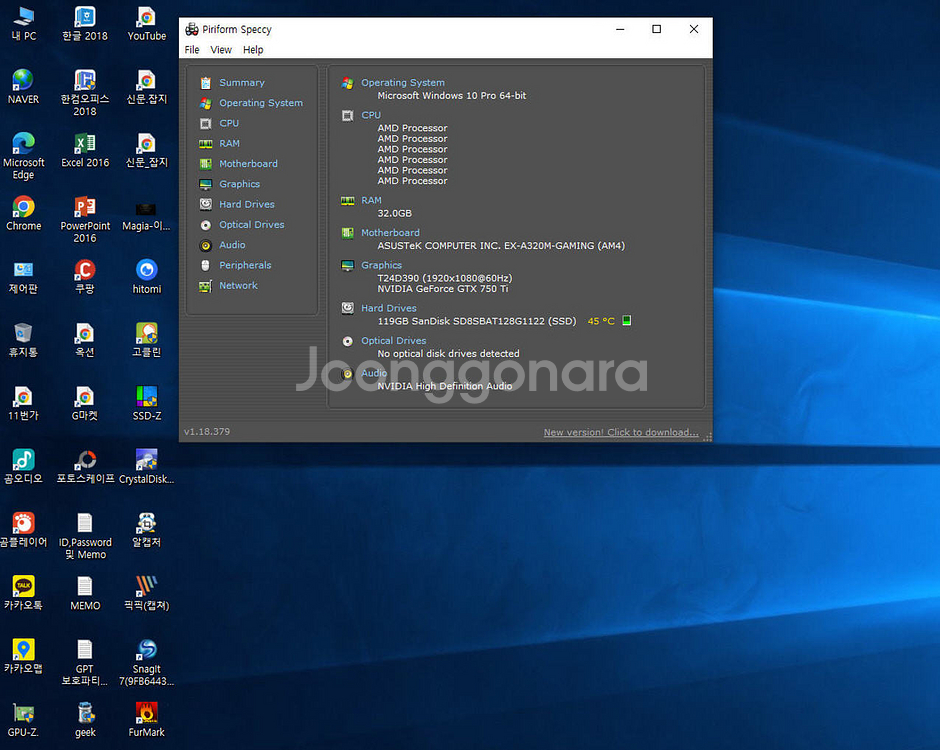
Task: Select the Microsoft Edge desktop icon
Action: pos(23,156)
